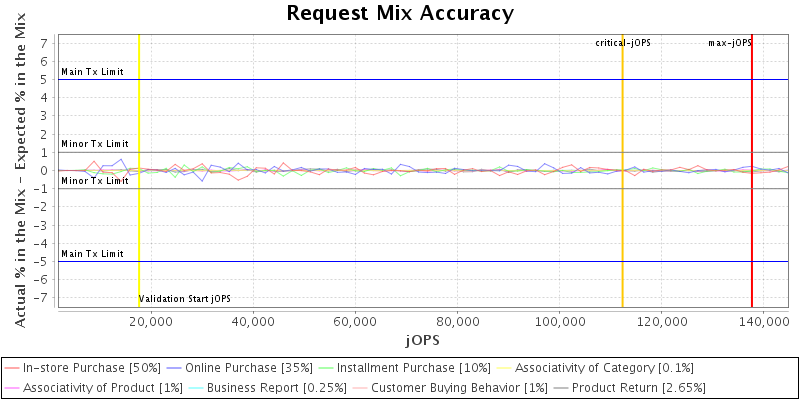Viewport: 800px width, 400px height.
Task: Click the Request Mix Accuracy chart title
Action: click(x=400, y=13)
